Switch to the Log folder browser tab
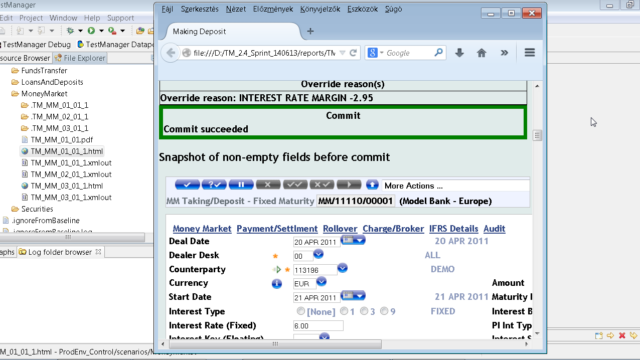 (x=60, y=252)
